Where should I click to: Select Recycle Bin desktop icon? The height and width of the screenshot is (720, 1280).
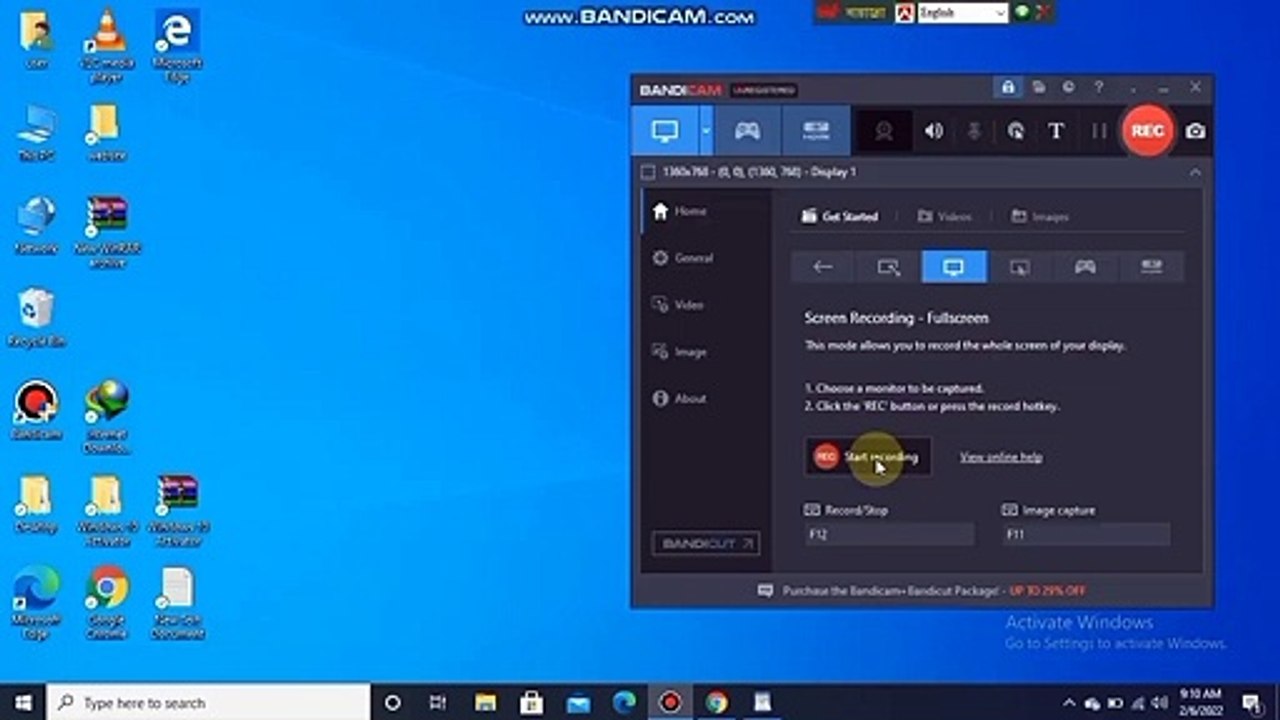pyautogui.click(x=36, y=319)
